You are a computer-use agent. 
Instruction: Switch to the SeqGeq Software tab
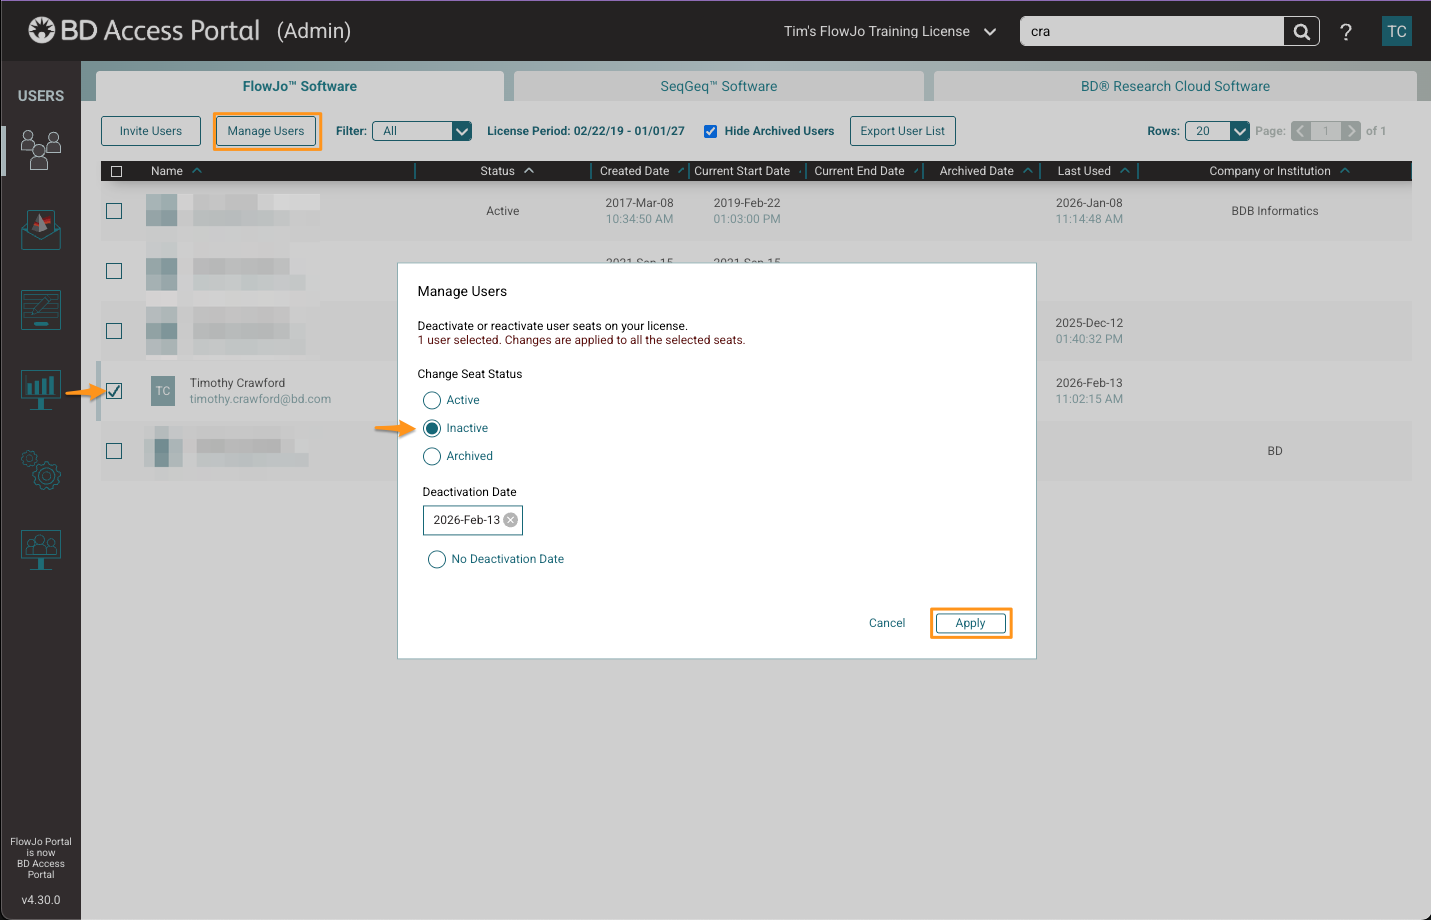718,86
